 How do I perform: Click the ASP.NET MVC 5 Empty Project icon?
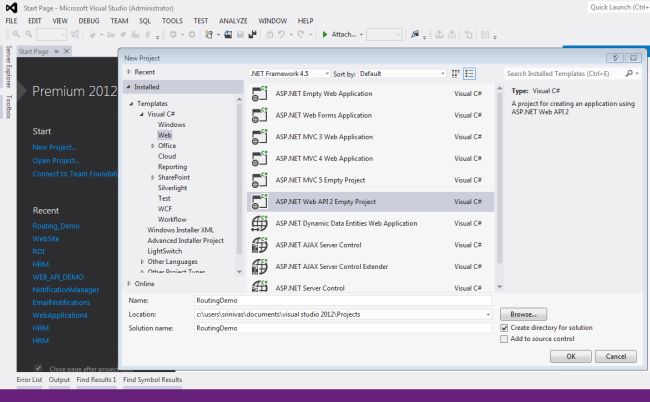(x=260, y=180)
